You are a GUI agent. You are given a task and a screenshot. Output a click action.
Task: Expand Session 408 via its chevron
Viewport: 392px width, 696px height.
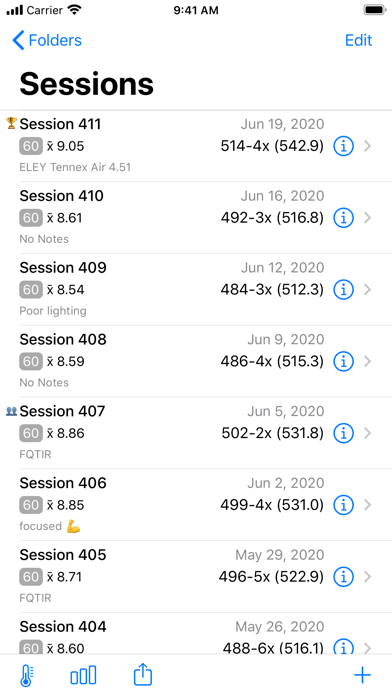[x=367, y=362]
